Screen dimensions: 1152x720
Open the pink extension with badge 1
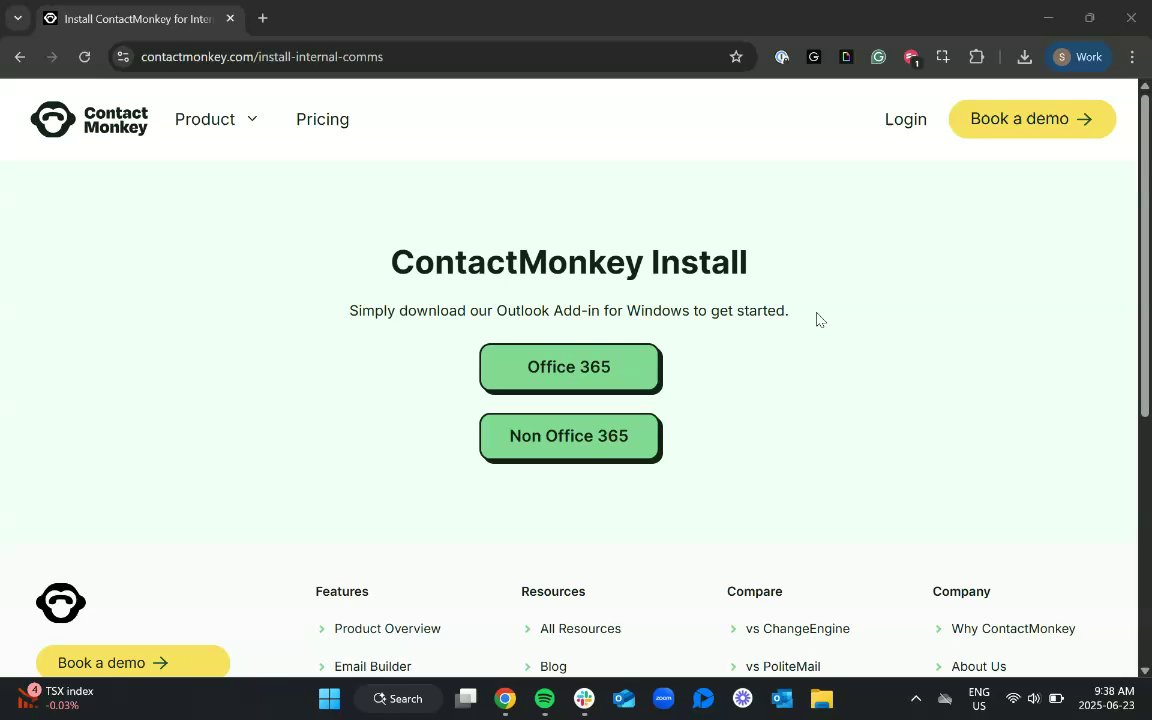coord(911,57)
